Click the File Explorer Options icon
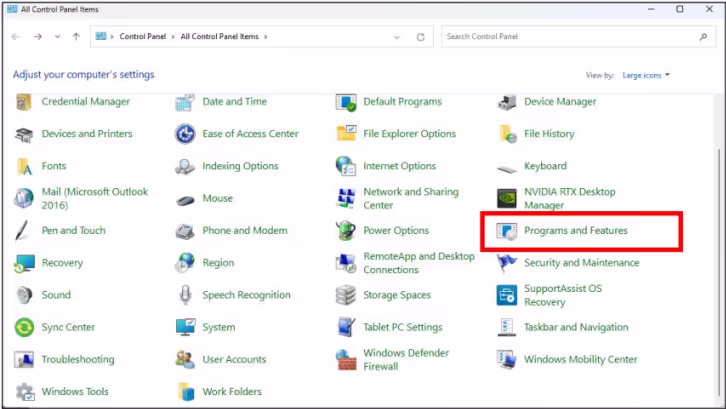Screen dimensions: 726x409 tap(346, 134)
